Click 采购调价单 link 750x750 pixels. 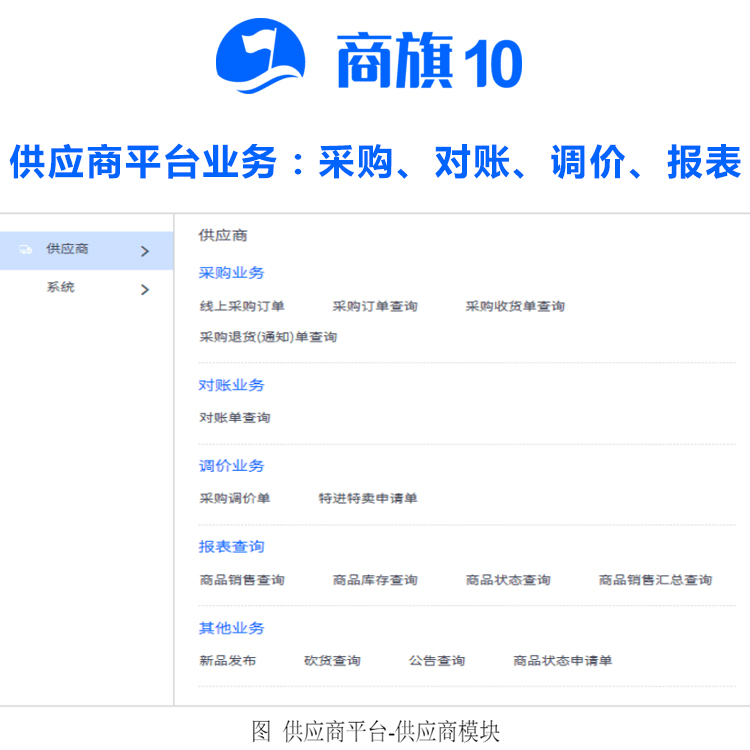coord(235,498)
